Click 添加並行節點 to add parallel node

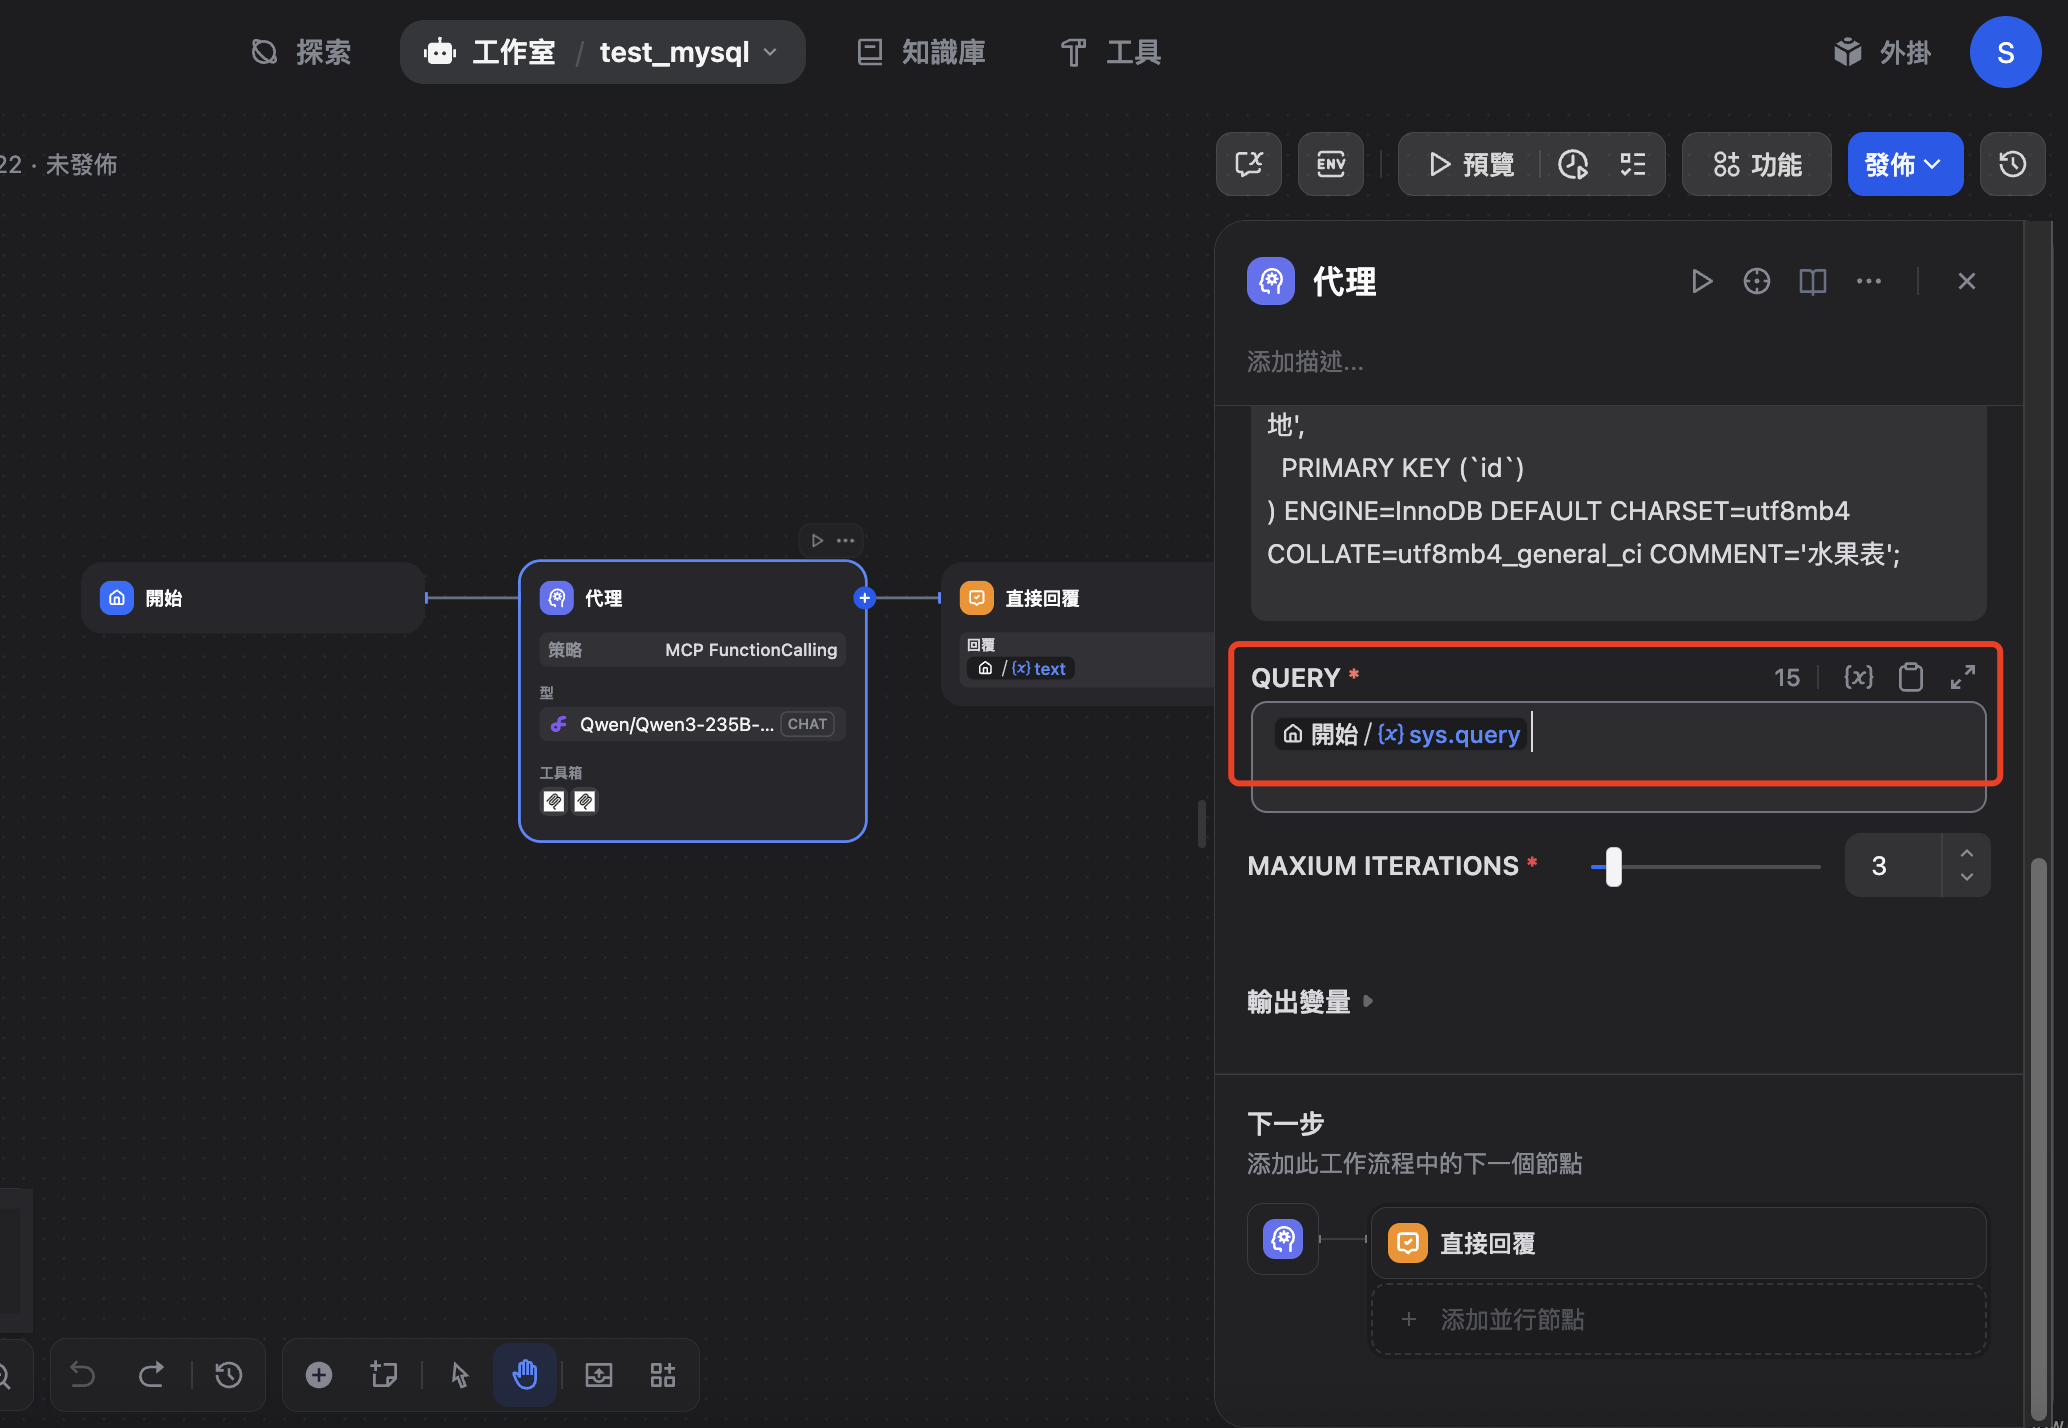click(1512, 1319)
